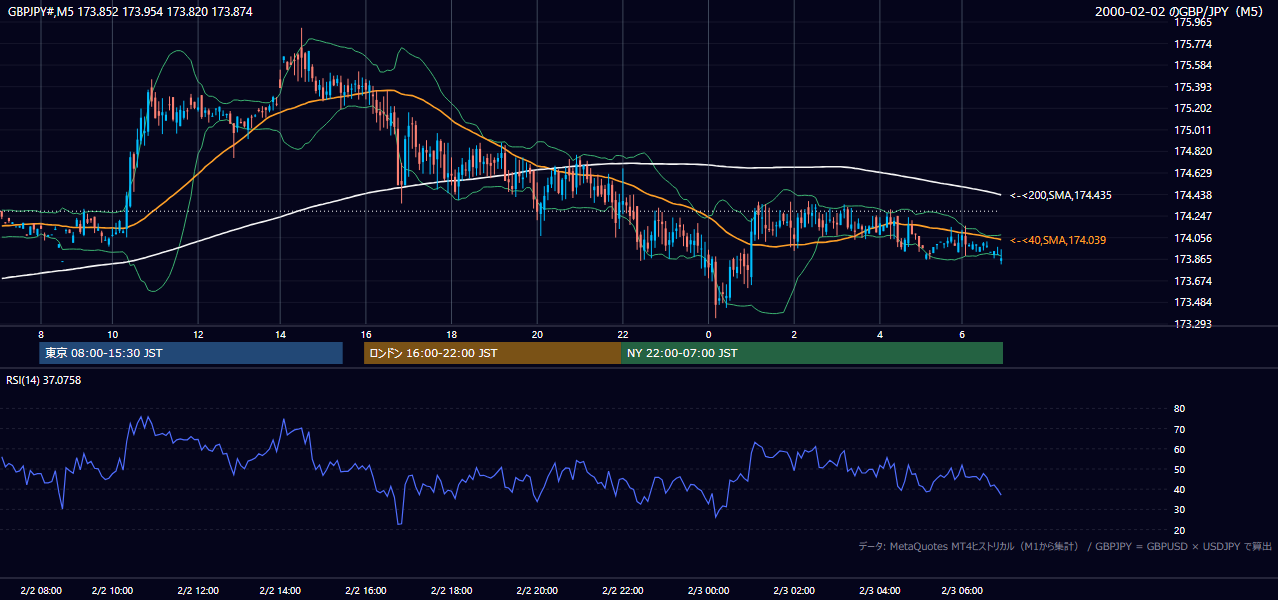The image size is (1278, 600).
Task: Select the '<-<200,SMA,174.435' label
Action: (x=1059, y=195)
